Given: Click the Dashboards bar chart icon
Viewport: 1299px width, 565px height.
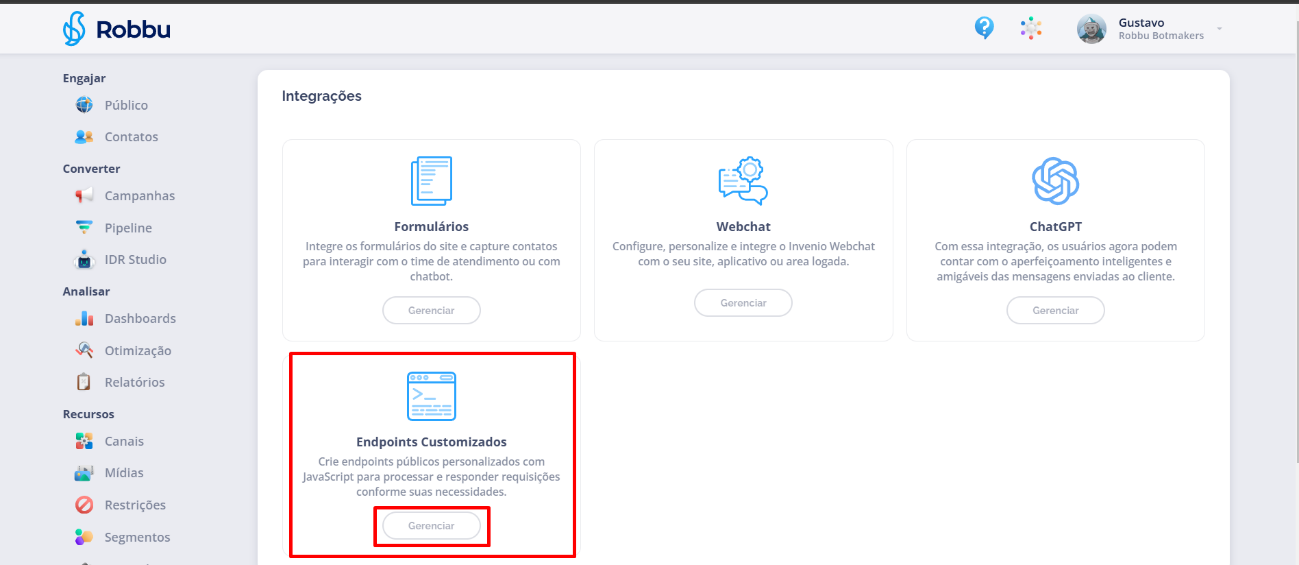Looking at the screenshot, I should point(85,319).
